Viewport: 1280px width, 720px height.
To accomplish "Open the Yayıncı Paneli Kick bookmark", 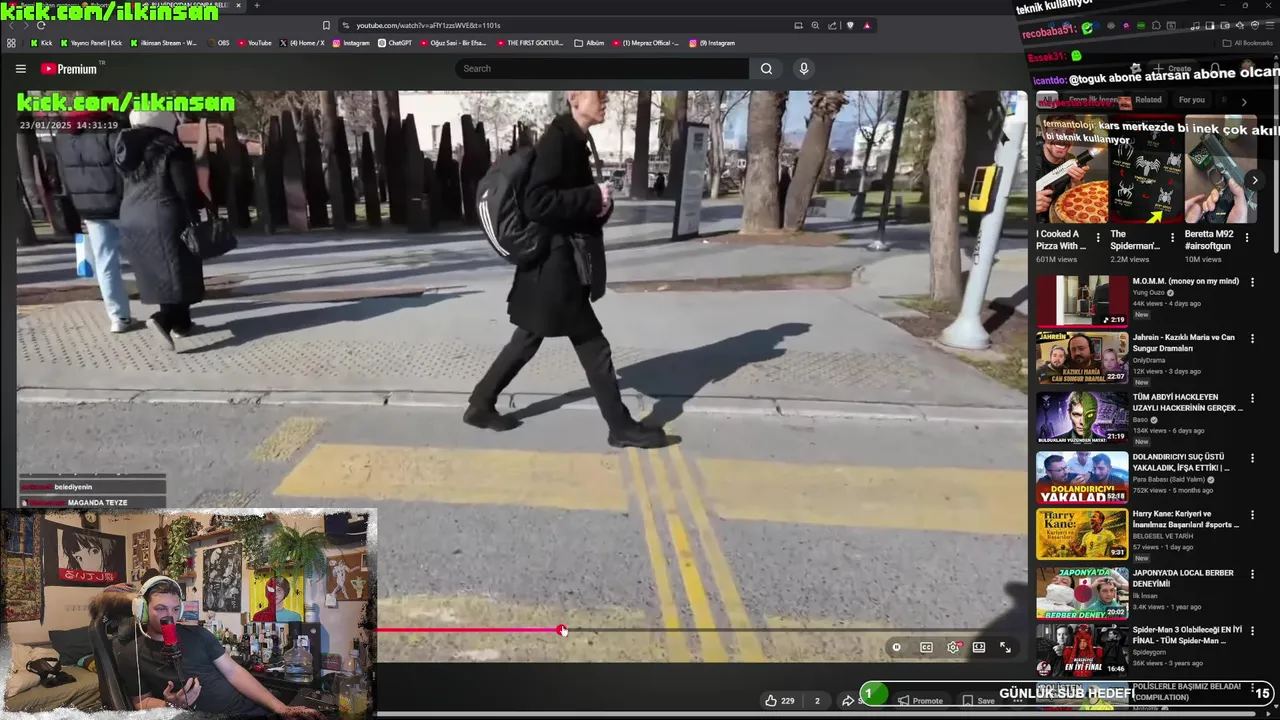I will coord(91,43).
